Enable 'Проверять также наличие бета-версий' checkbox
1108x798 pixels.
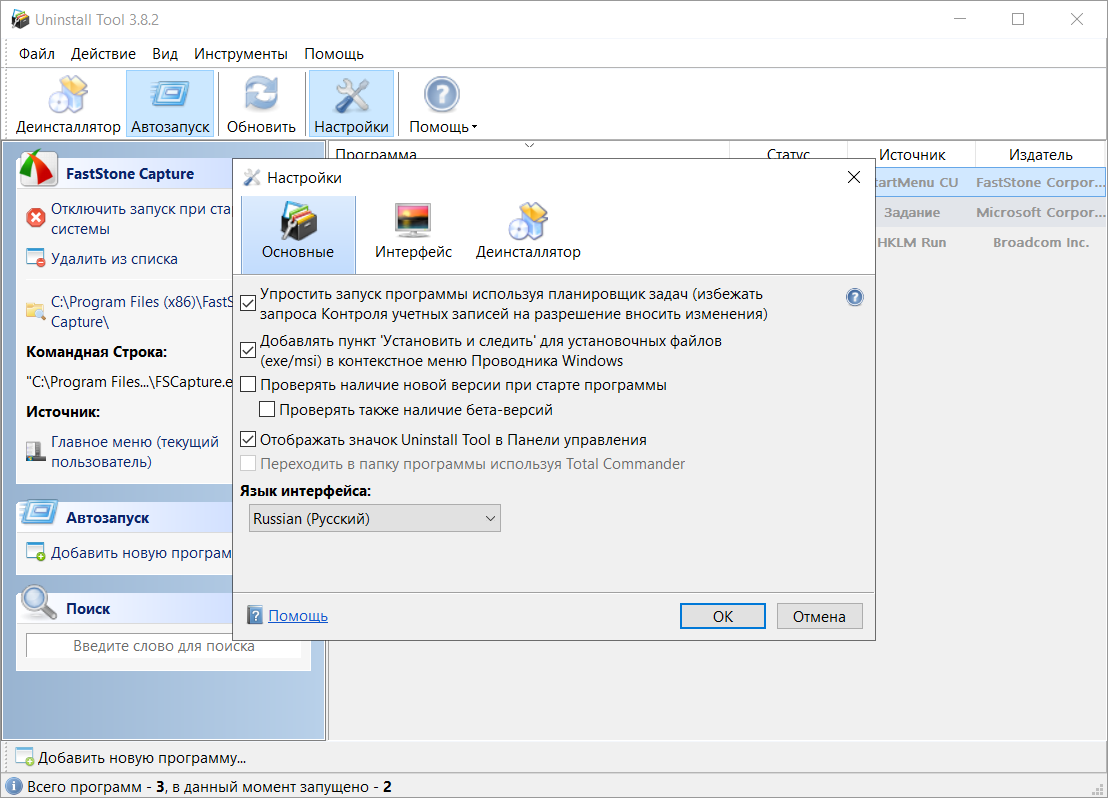point(267,409)
